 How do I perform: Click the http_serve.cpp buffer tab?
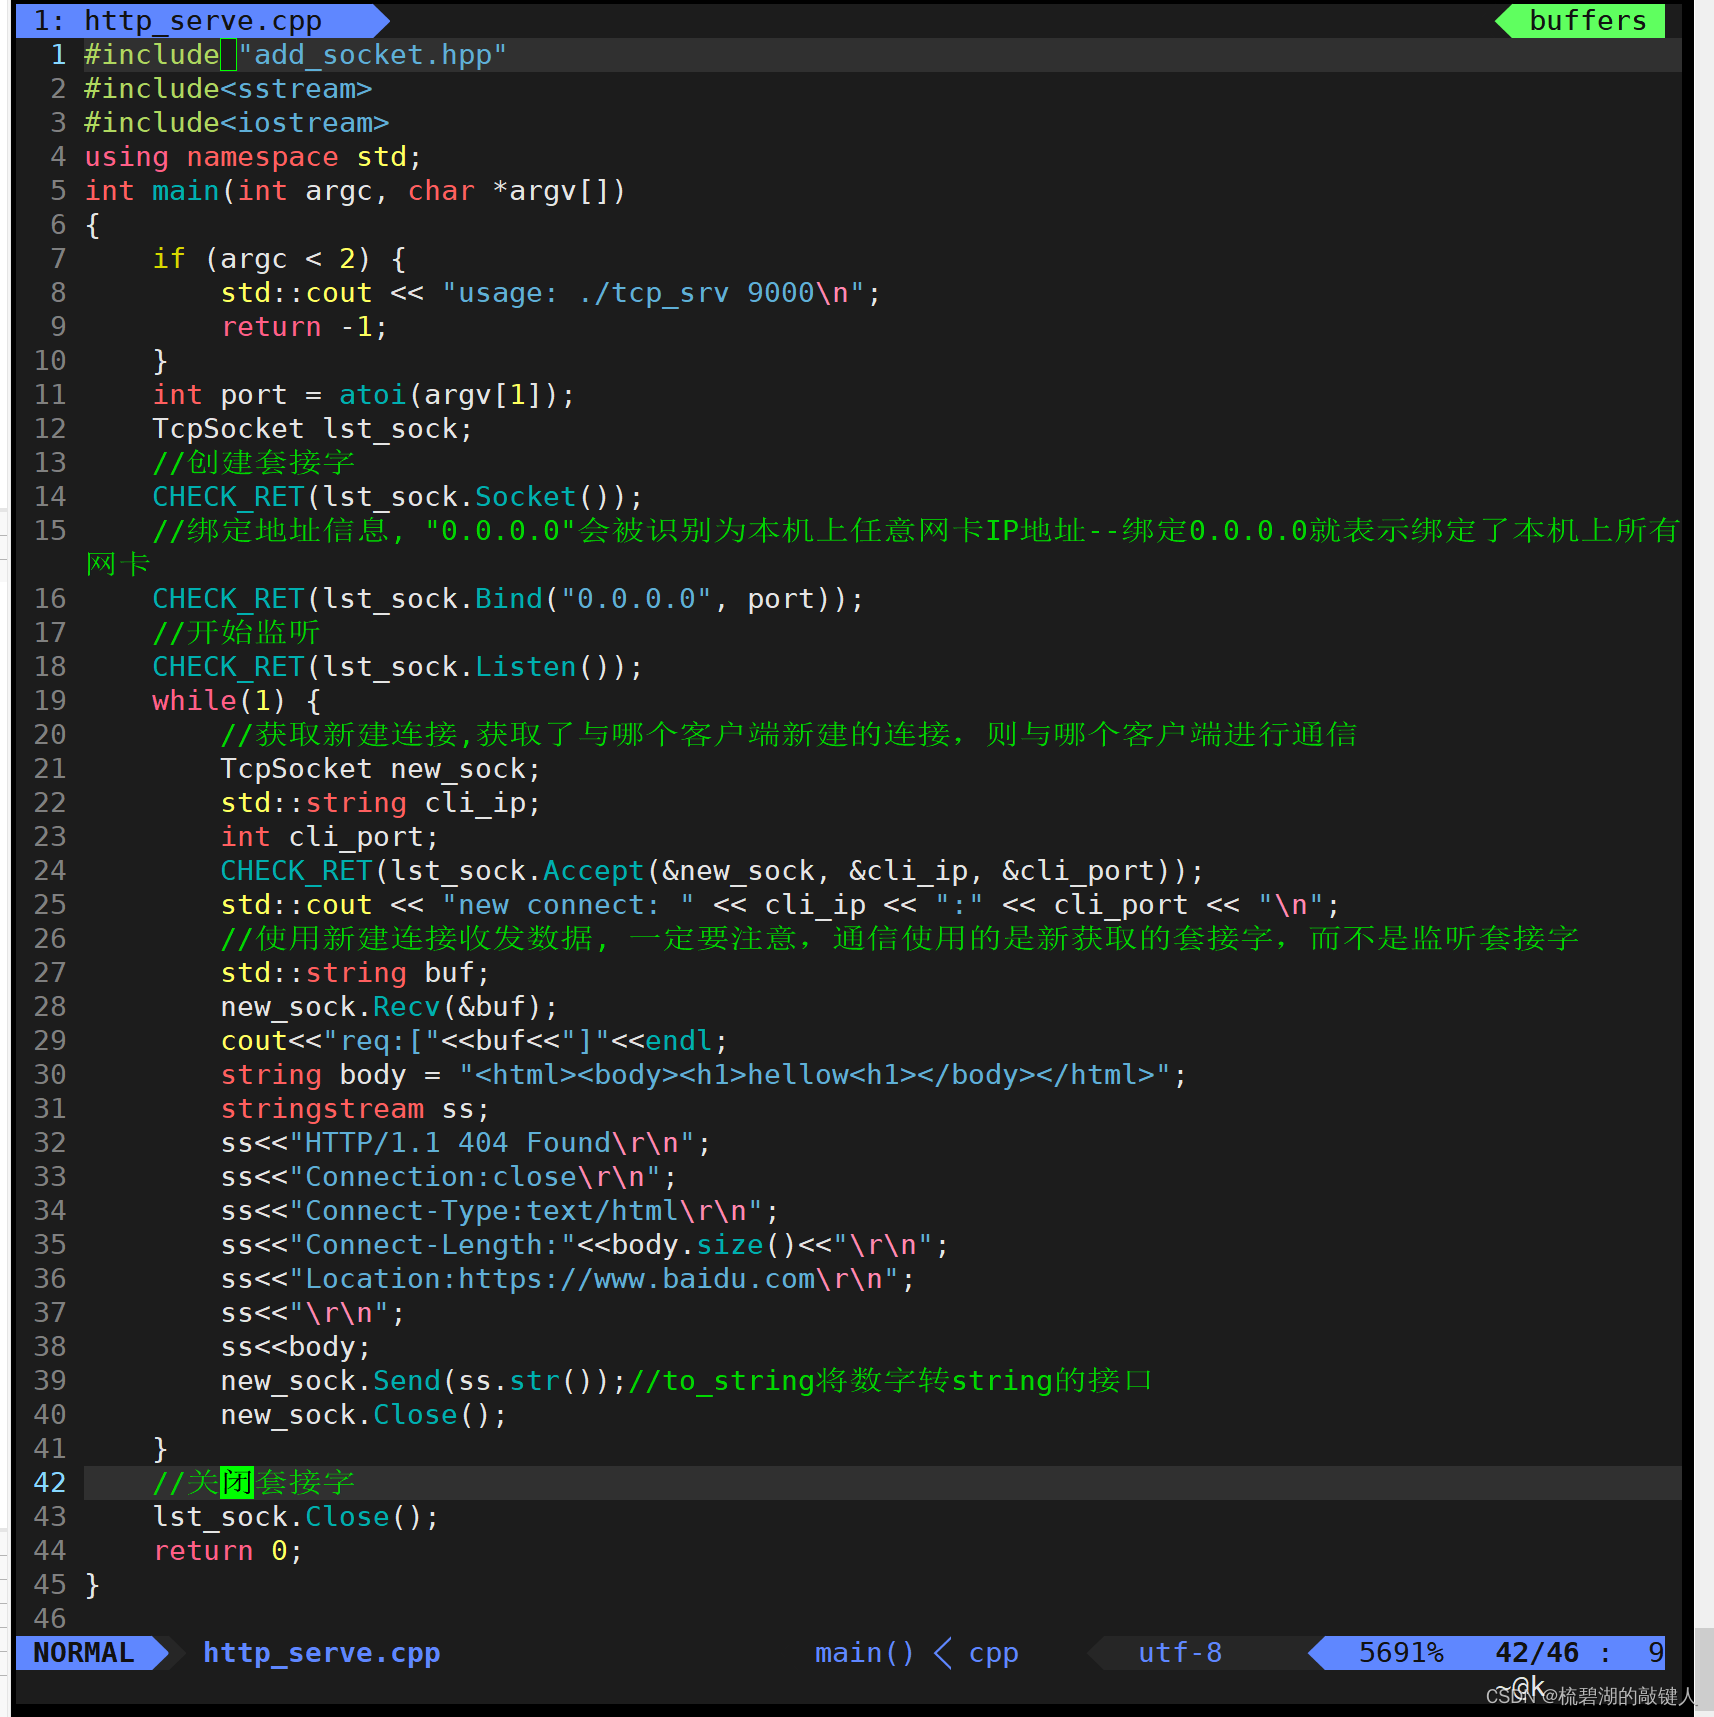200,21
